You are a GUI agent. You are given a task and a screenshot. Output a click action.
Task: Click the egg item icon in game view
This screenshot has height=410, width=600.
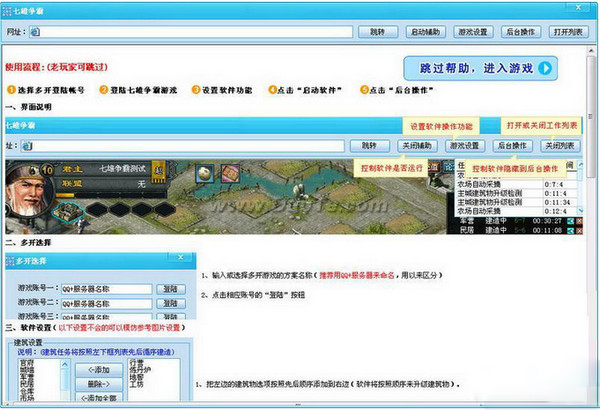pyautogui.click(x=205, y=174)
